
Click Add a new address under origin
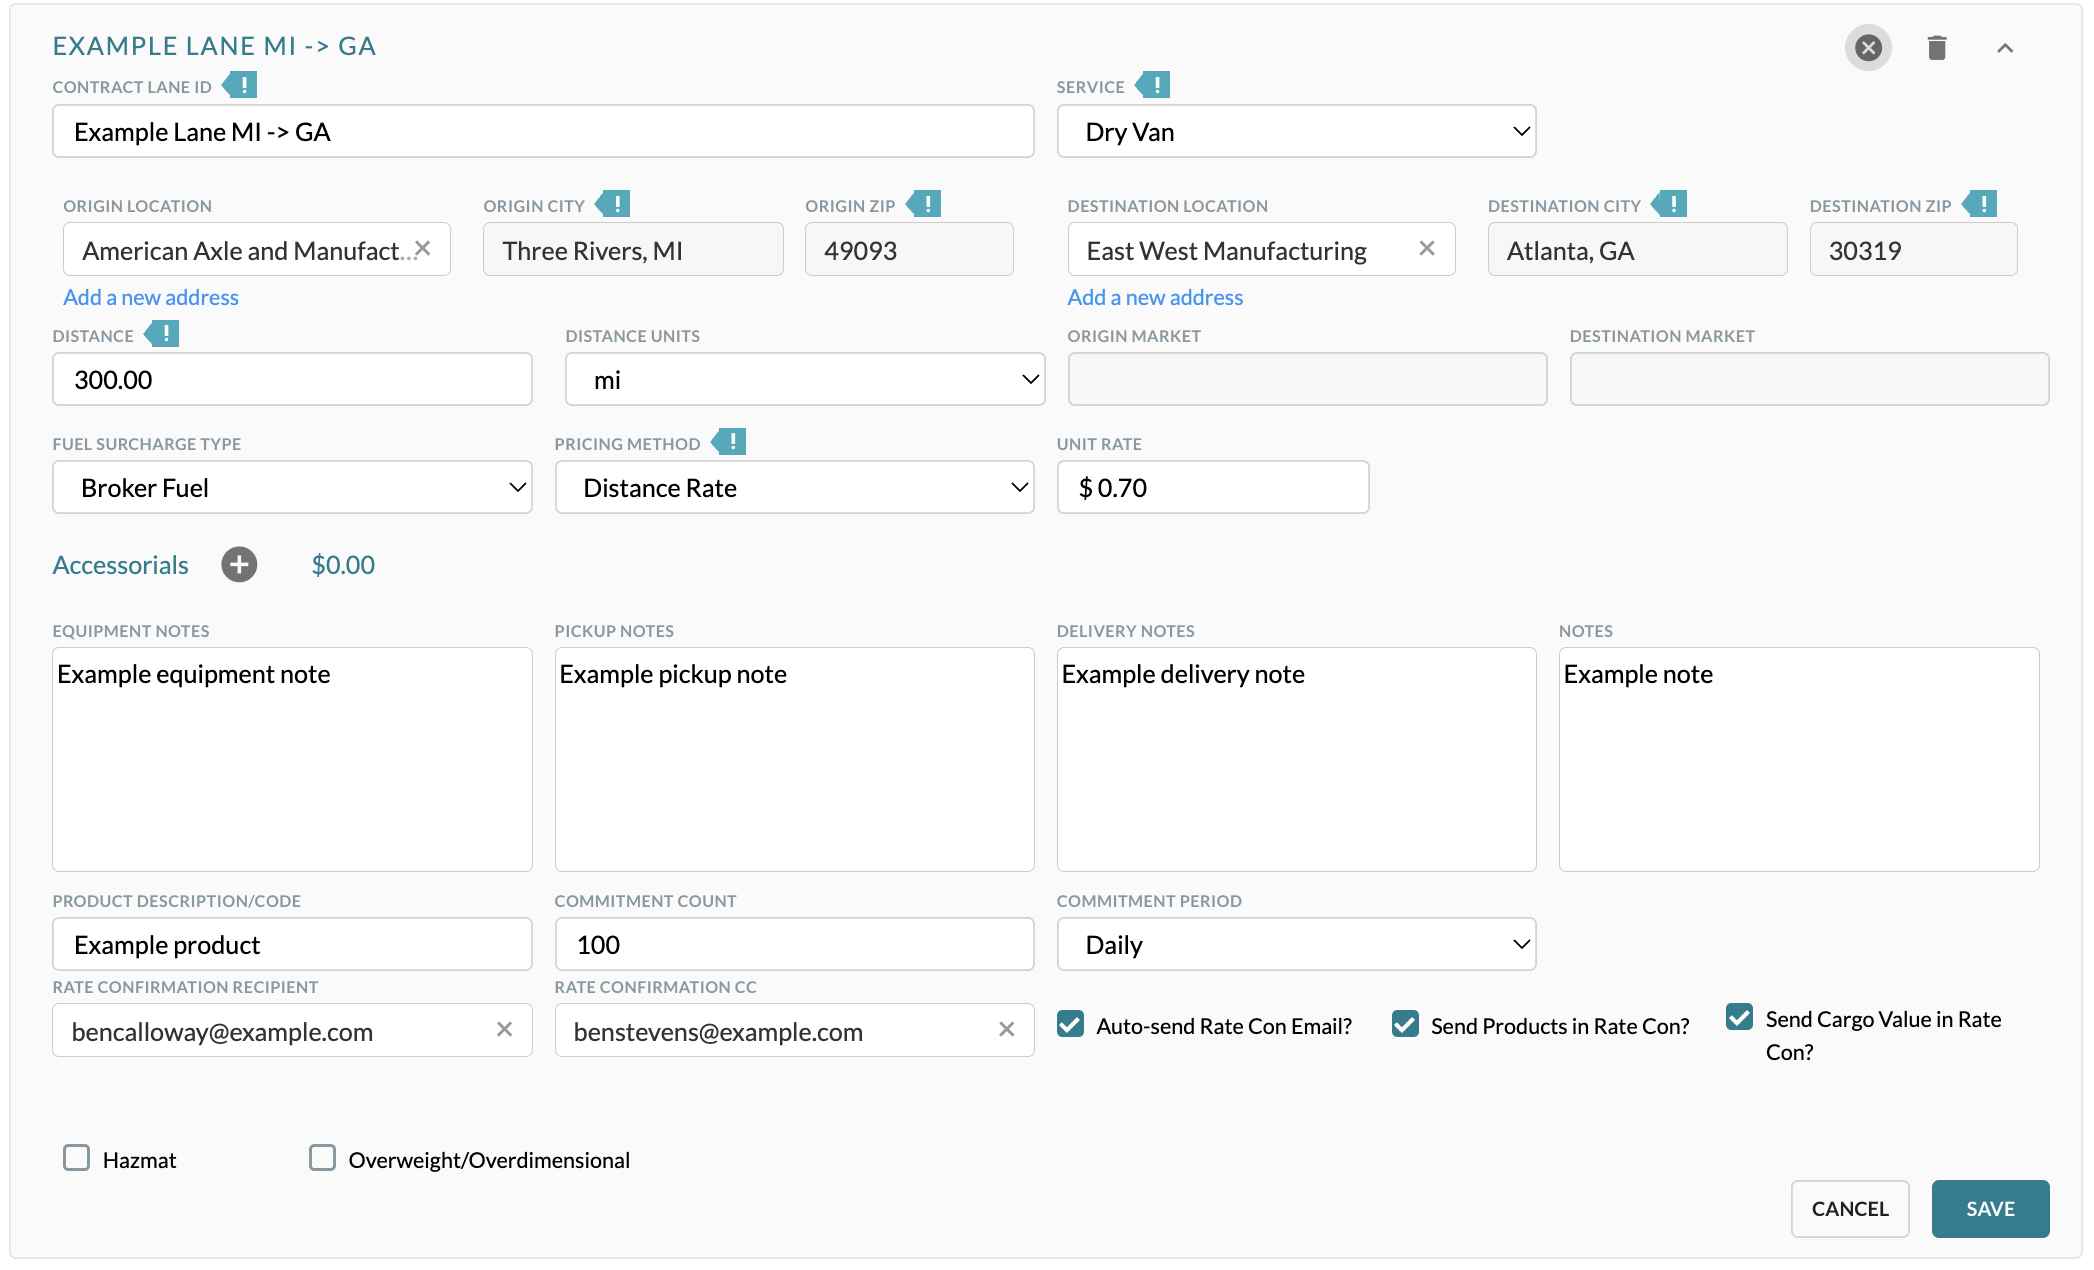coord(151,298)
